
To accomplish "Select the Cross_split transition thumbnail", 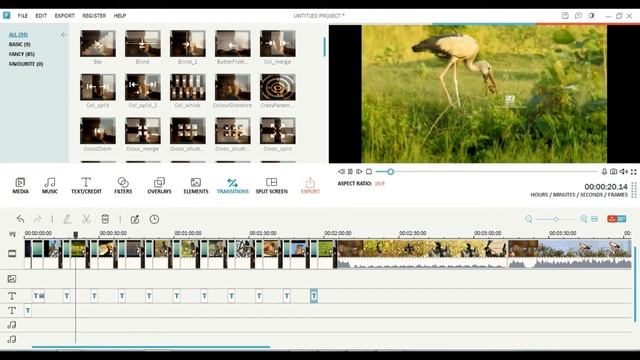I will tap(278, 131).
